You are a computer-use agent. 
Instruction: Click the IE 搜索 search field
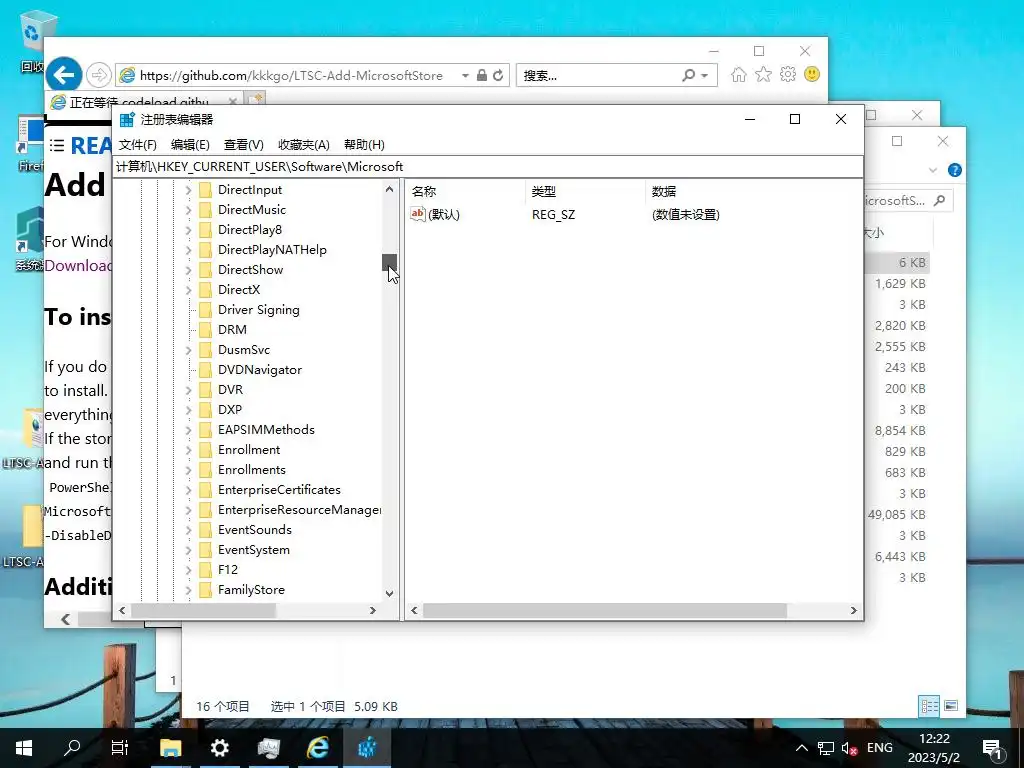[600, 75]
